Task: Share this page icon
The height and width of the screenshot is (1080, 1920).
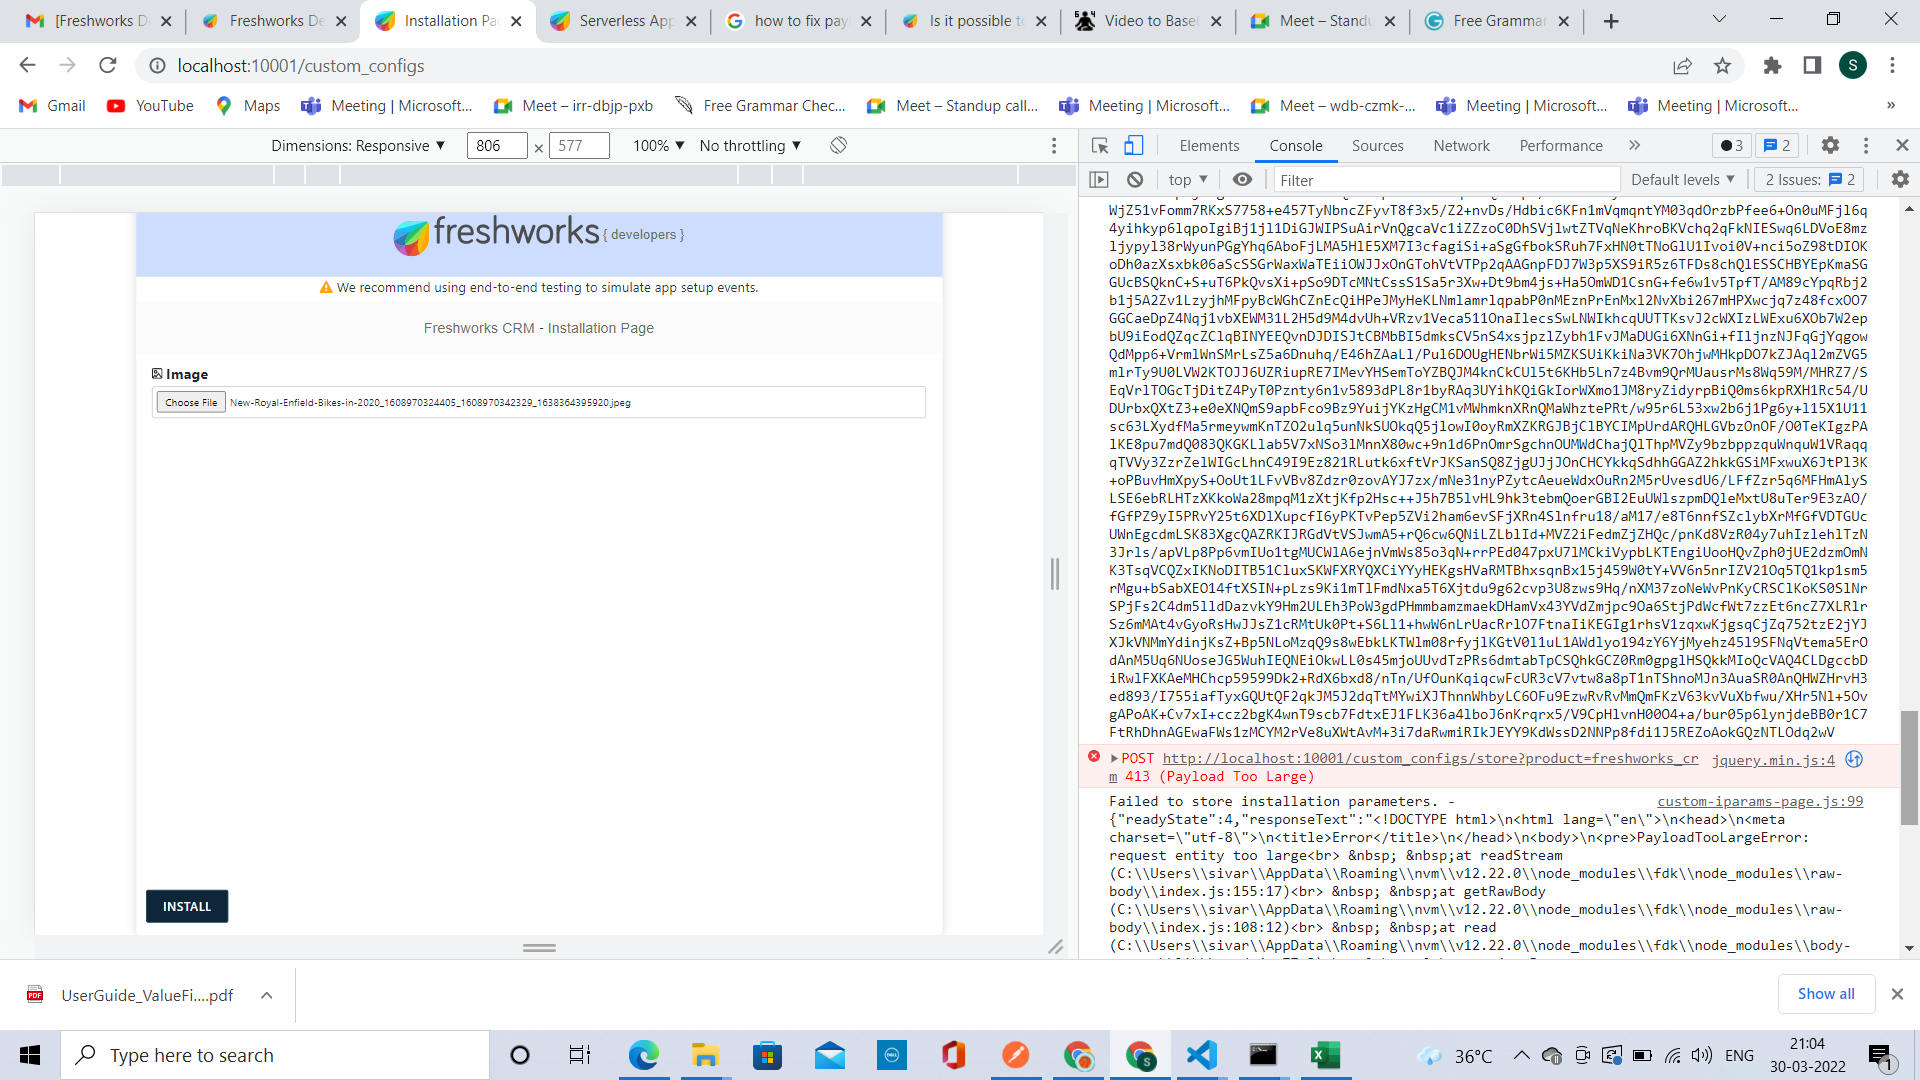Action: (1682, 66)
